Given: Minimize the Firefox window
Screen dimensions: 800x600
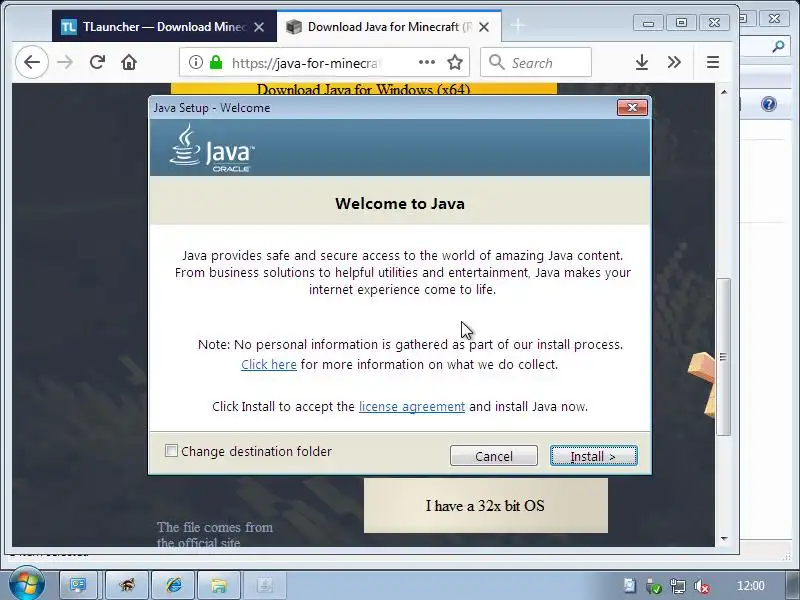Looking at the screenshot, I should click(x=648, y=23).
